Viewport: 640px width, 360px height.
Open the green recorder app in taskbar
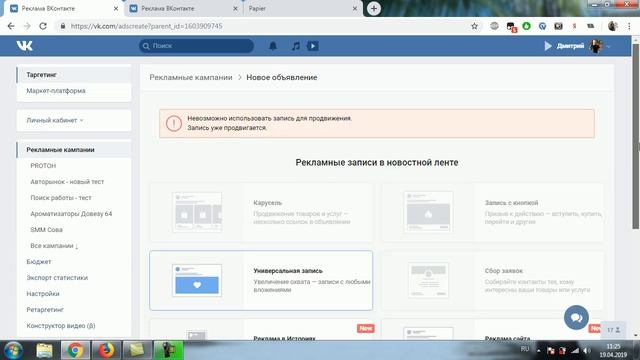[x=168, y=350]
